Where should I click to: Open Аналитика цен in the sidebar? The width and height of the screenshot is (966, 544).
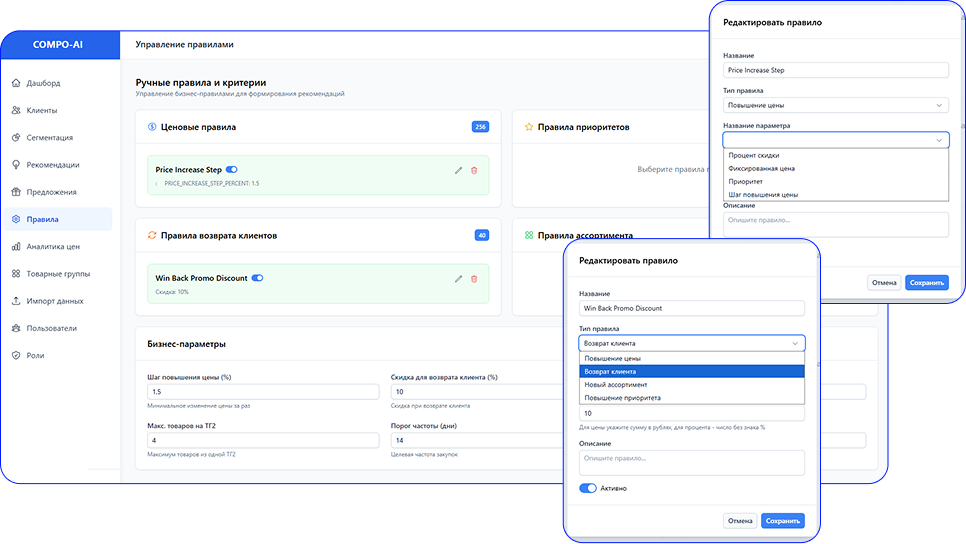click(x=53, y=246)
